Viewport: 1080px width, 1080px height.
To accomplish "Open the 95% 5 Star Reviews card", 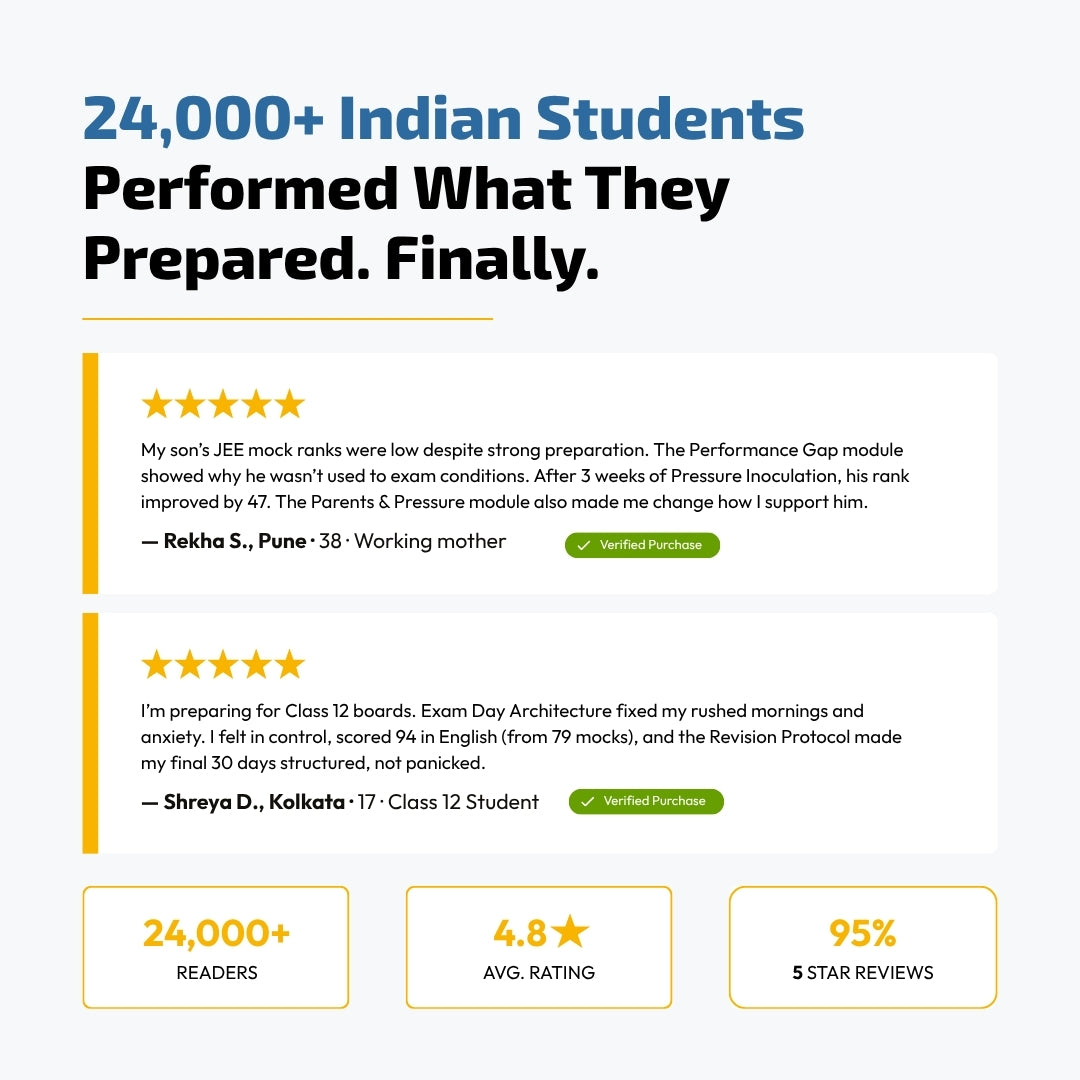I will (x=863, y=947).
